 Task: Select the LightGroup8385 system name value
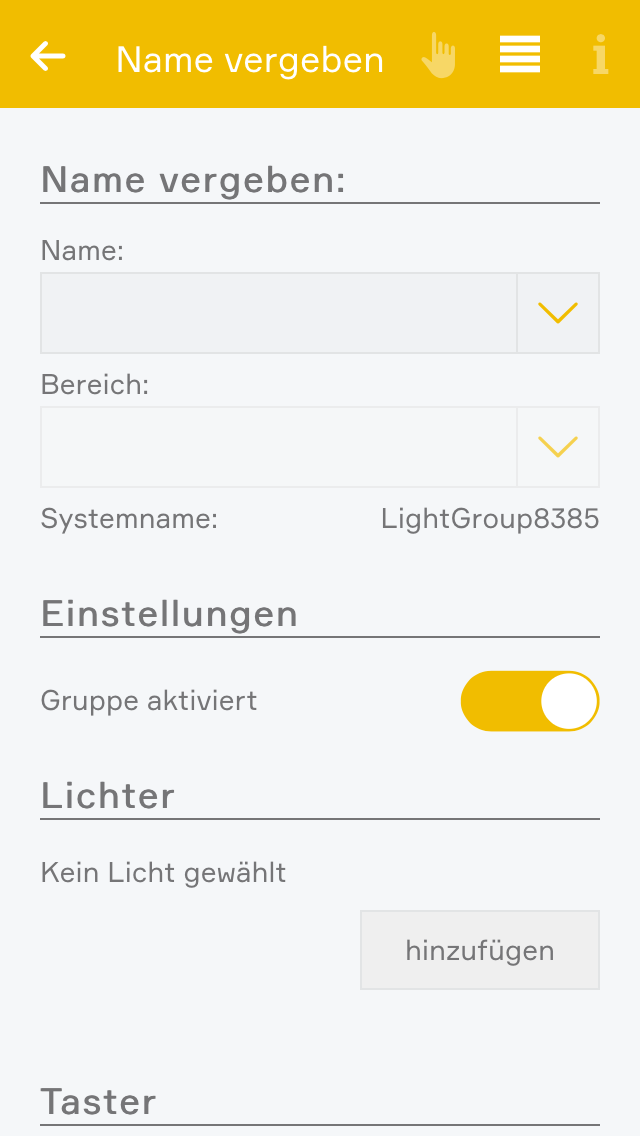(x=490, y=519)
